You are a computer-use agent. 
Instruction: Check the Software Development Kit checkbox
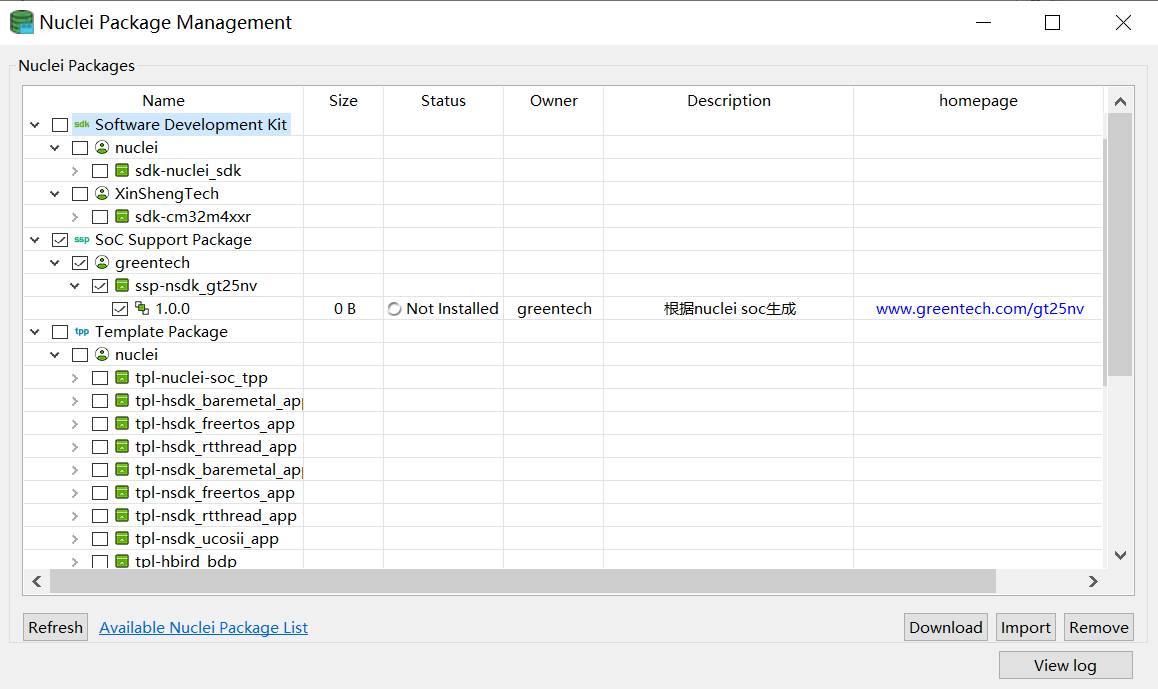tap(60, 126)
